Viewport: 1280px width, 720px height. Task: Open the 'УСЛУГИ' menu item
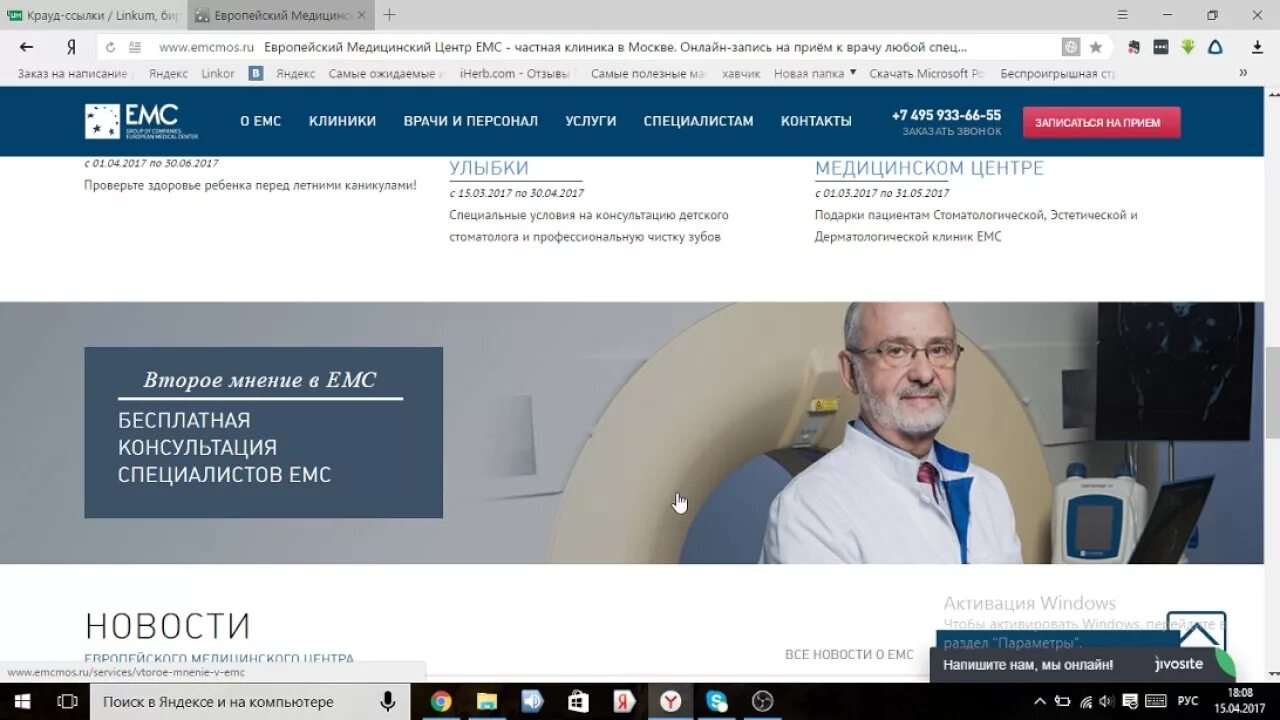[591, 121]
